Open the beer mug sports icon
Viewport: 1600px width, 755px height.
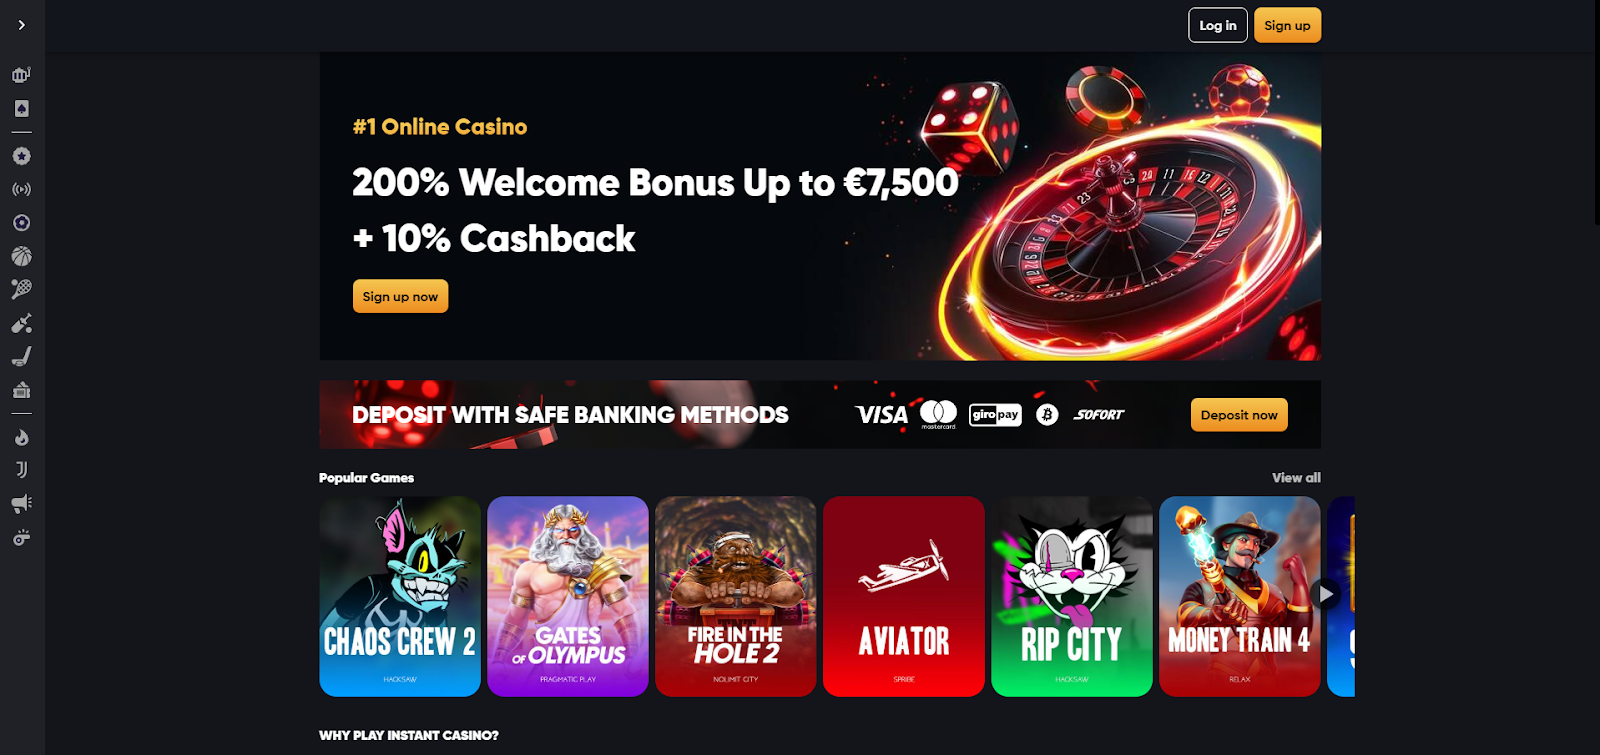pos(21,75)
